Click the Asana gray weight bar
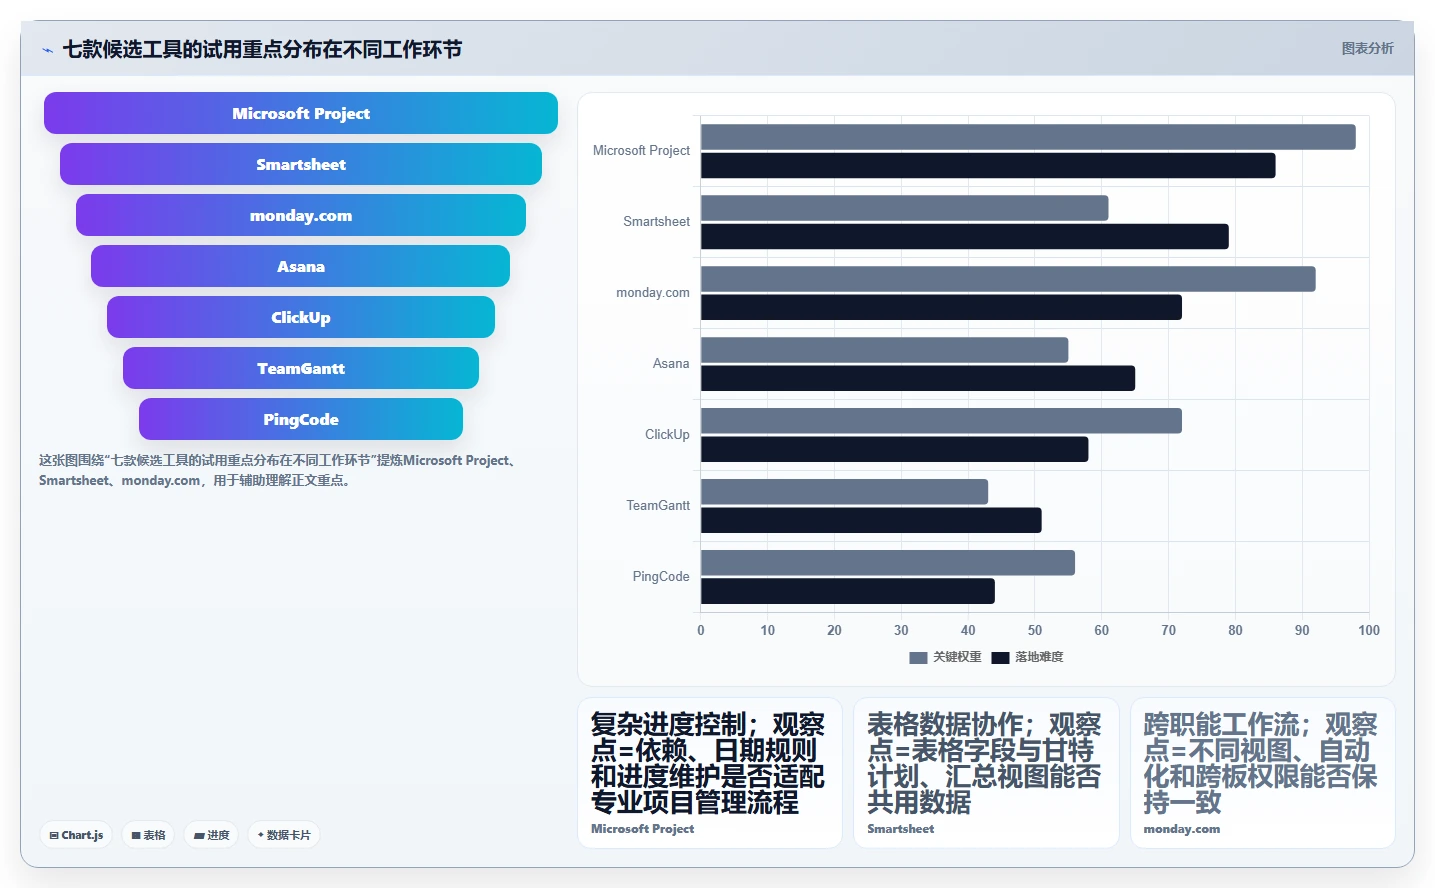1435x888 pixels. coord(885,350)
